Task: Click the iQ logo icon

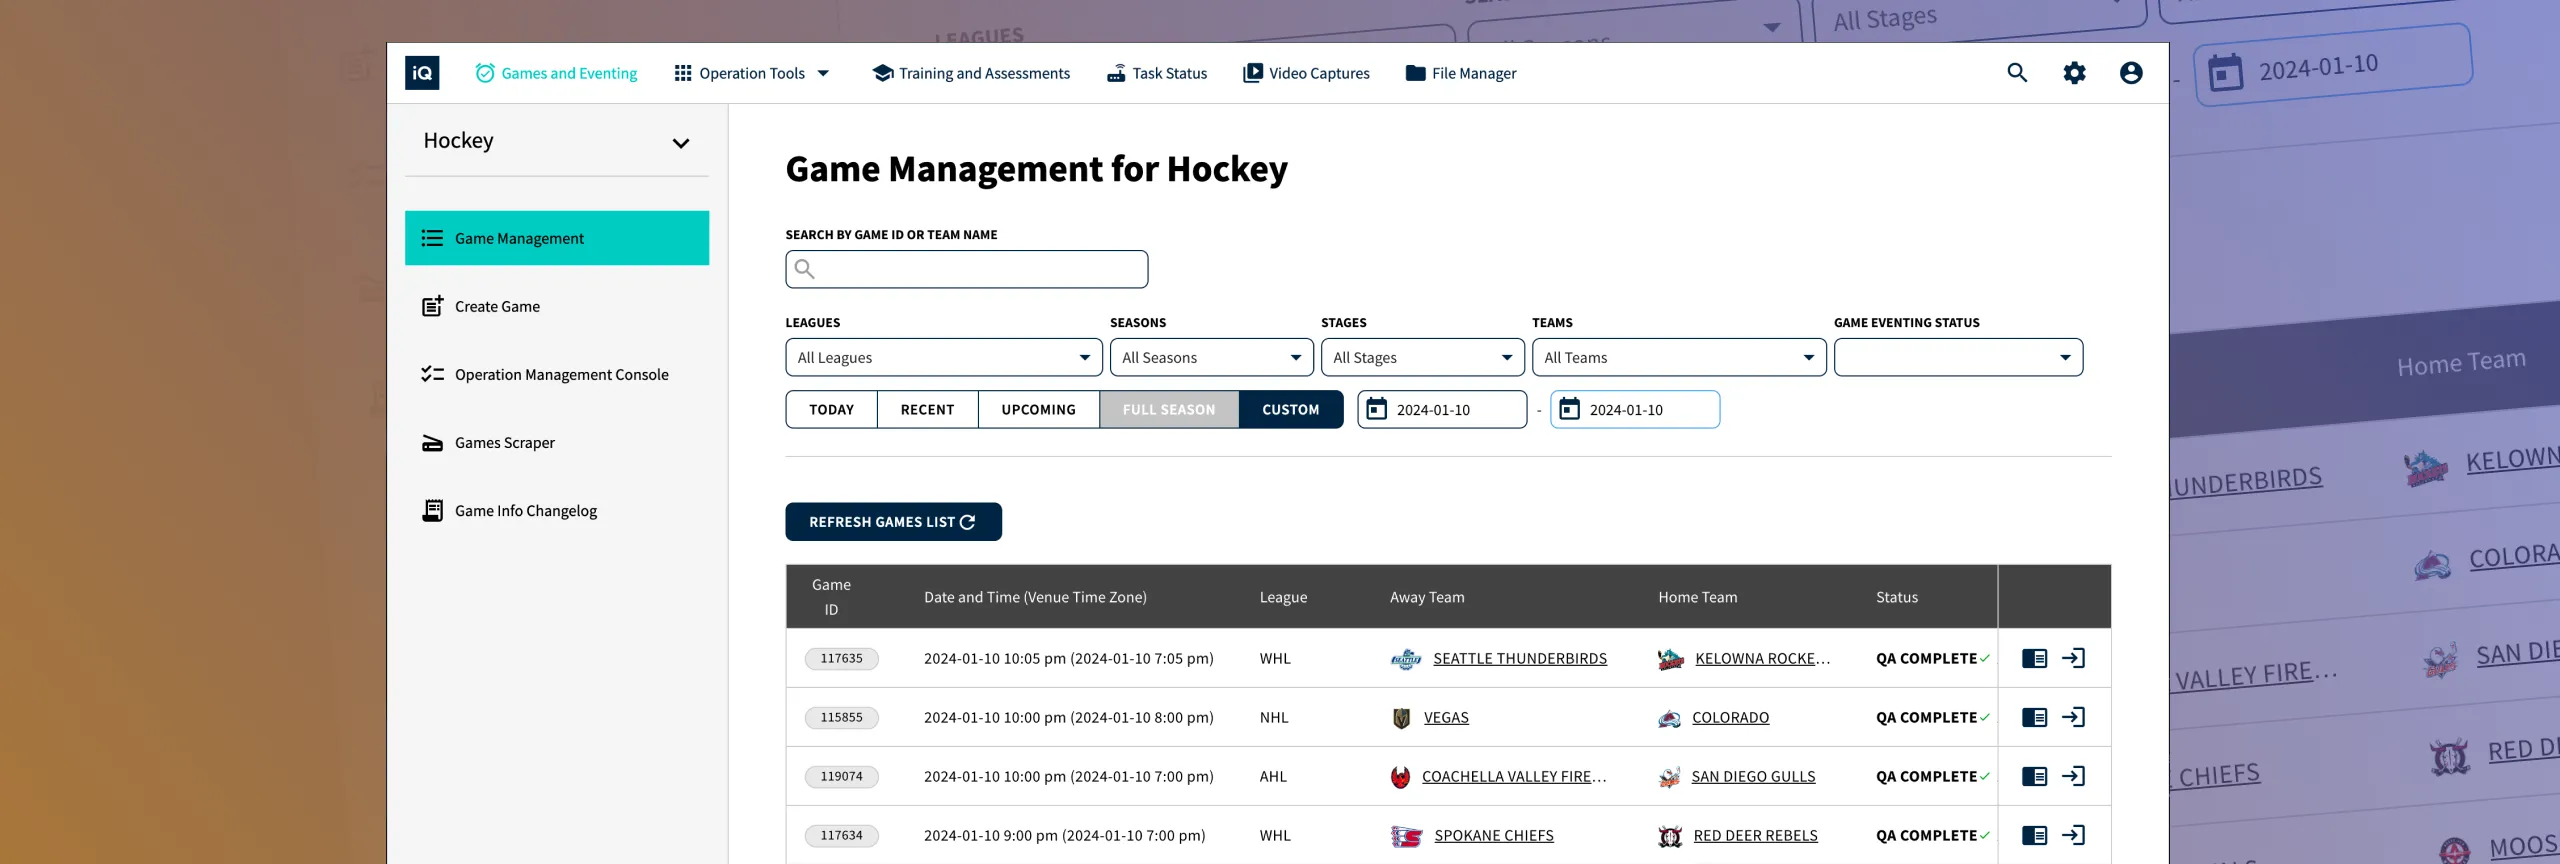Action: point(422,73)
